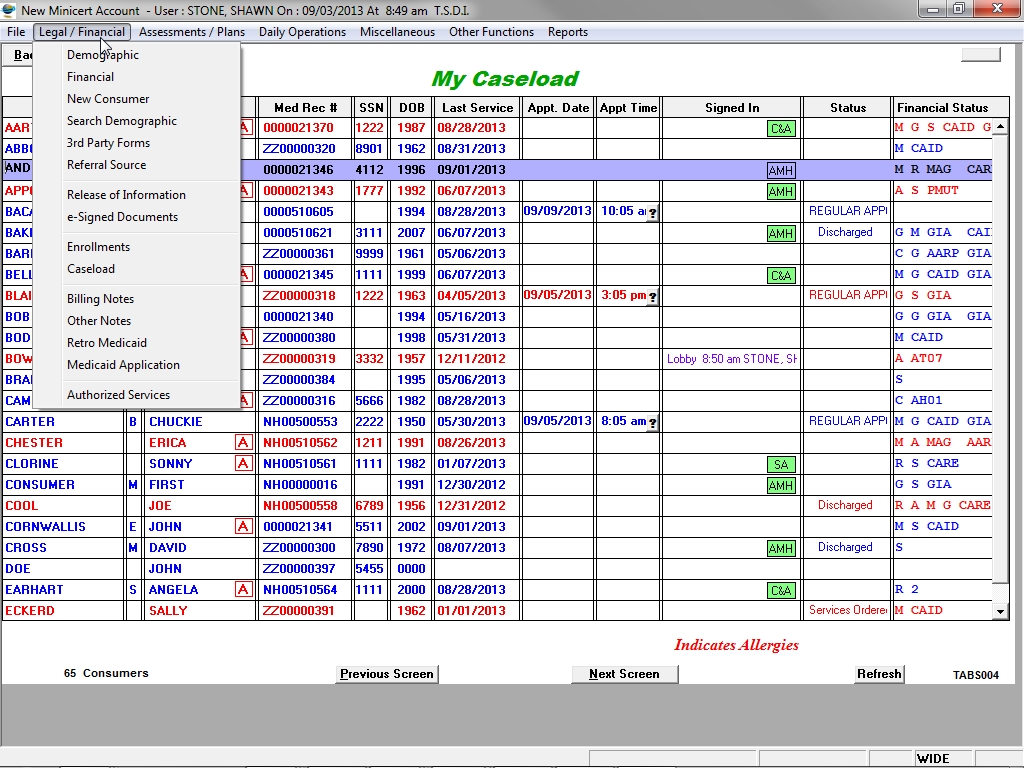Click the AMH badge in APP row
The image size is (1024, 768).
point(781,191)
